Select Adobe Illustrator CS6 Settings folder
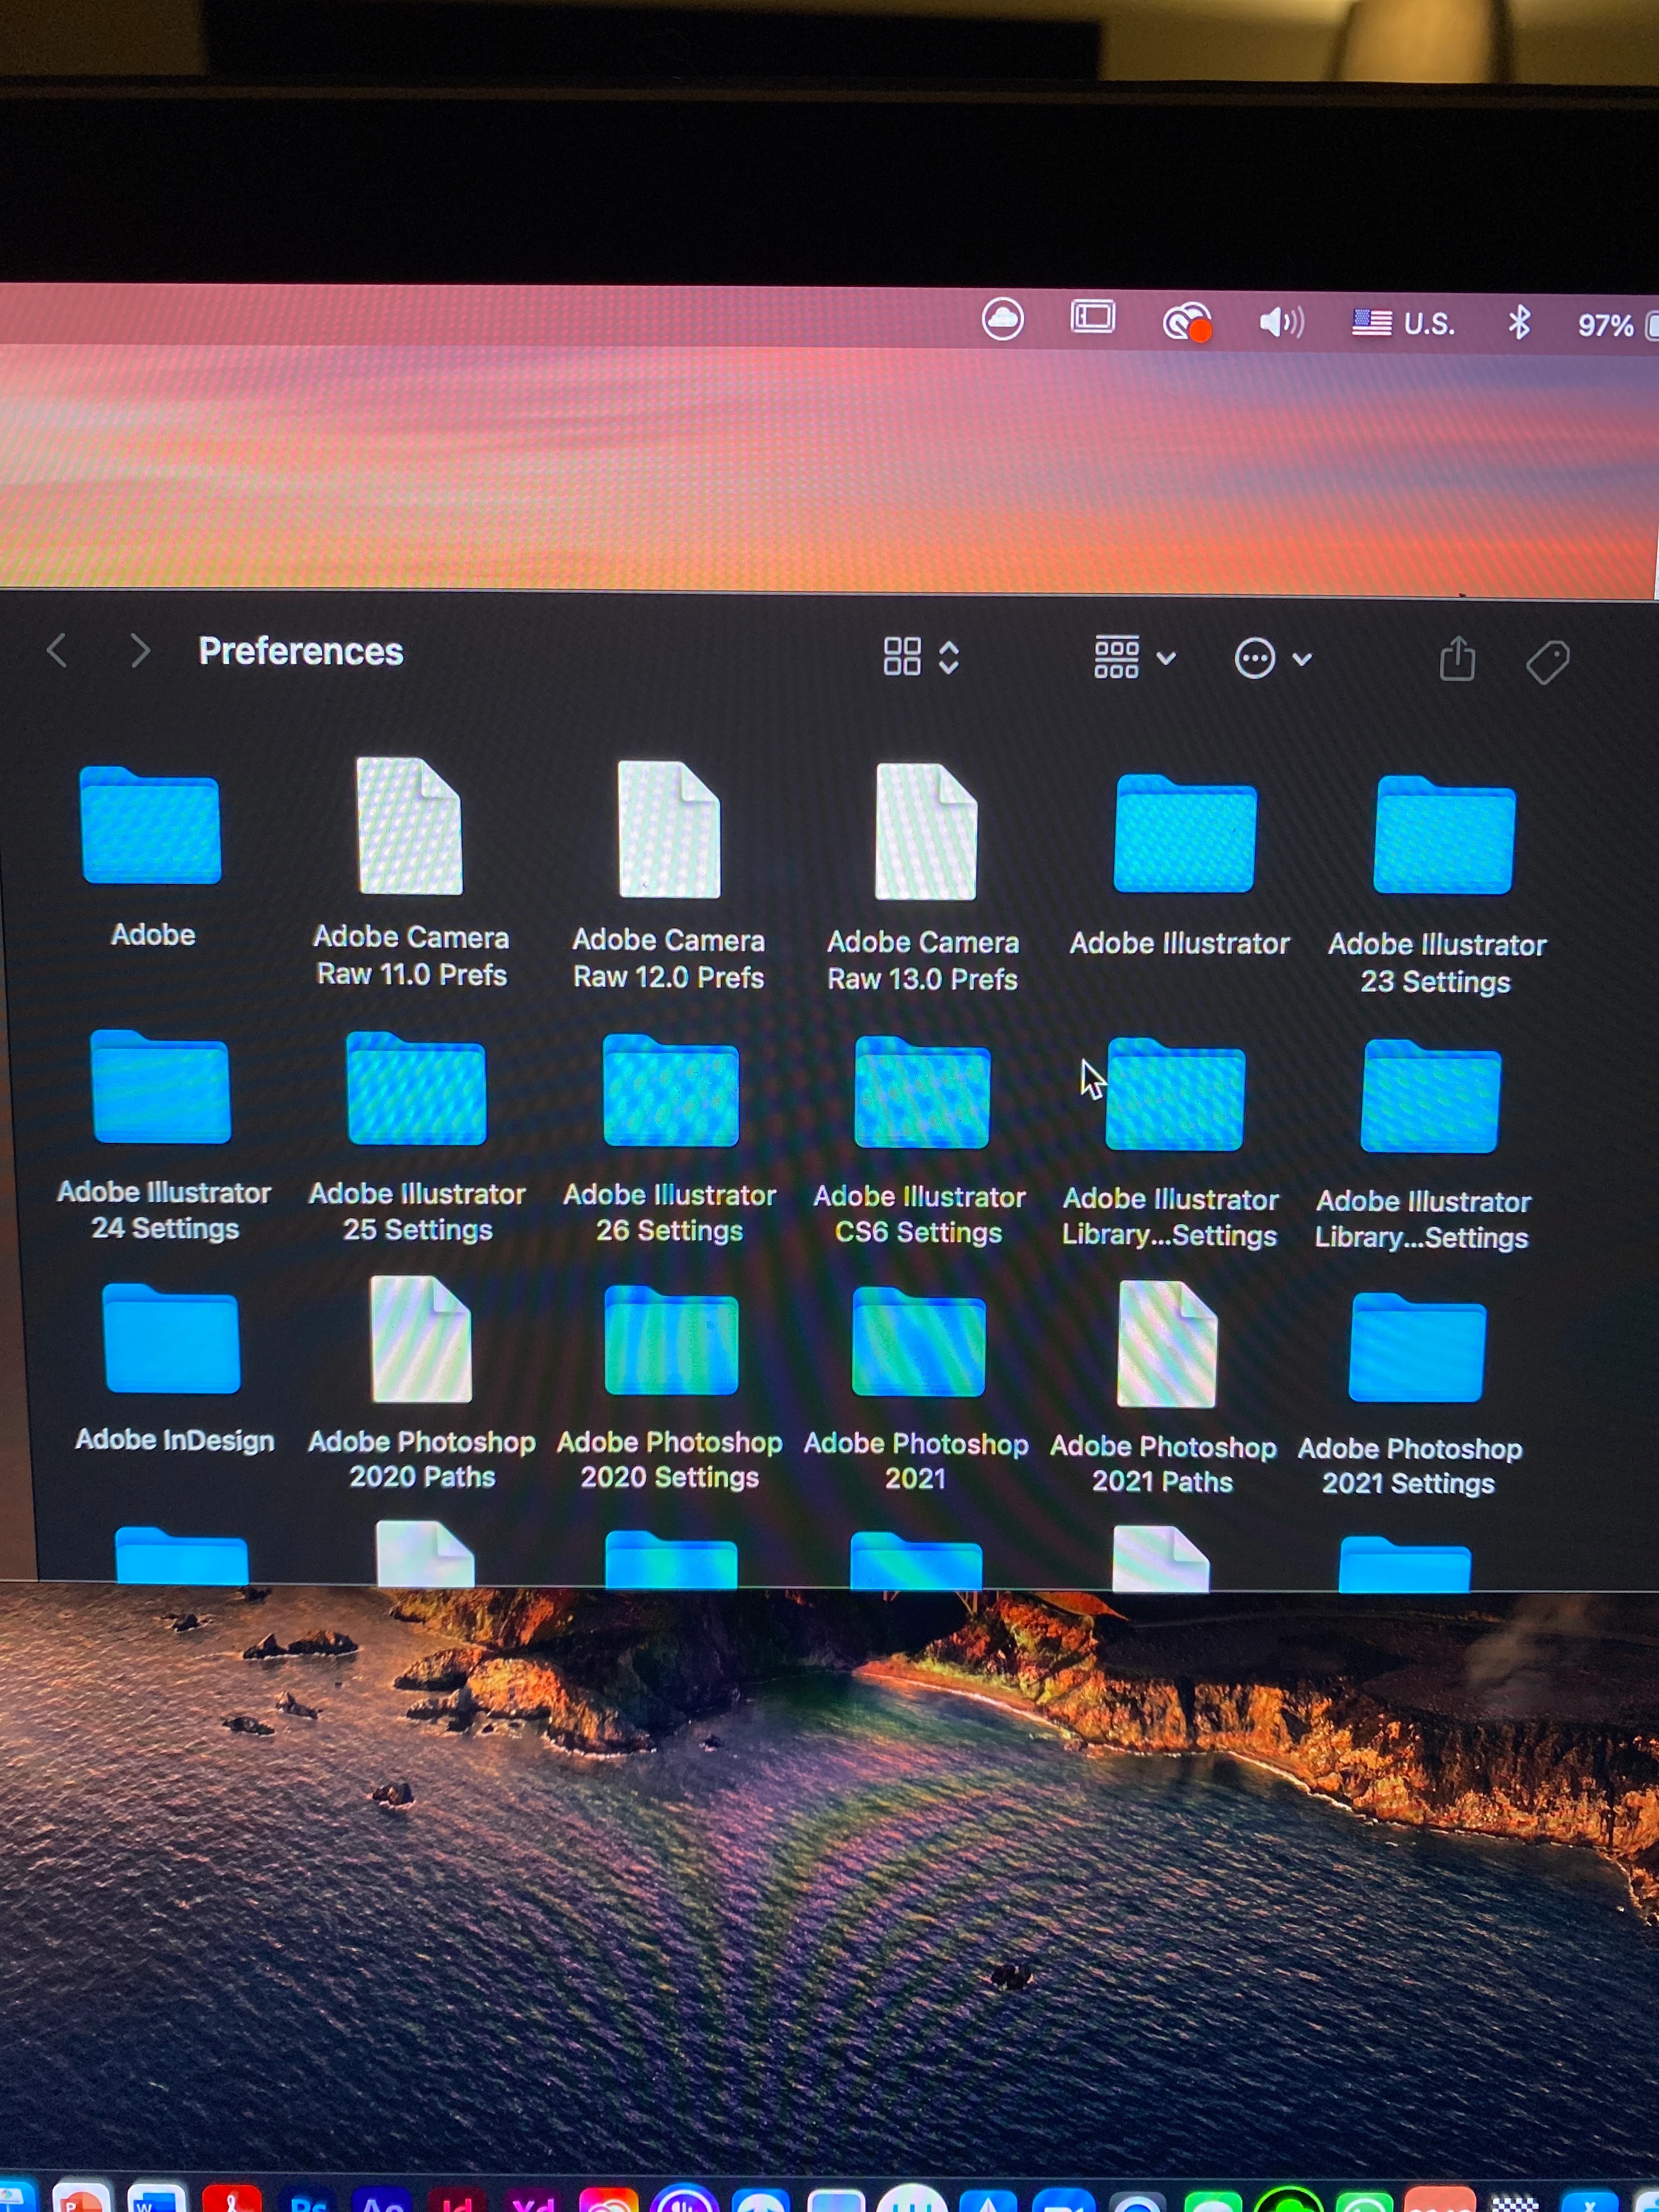Viewport: 1659px width, 2212px height. (922, 1093)
